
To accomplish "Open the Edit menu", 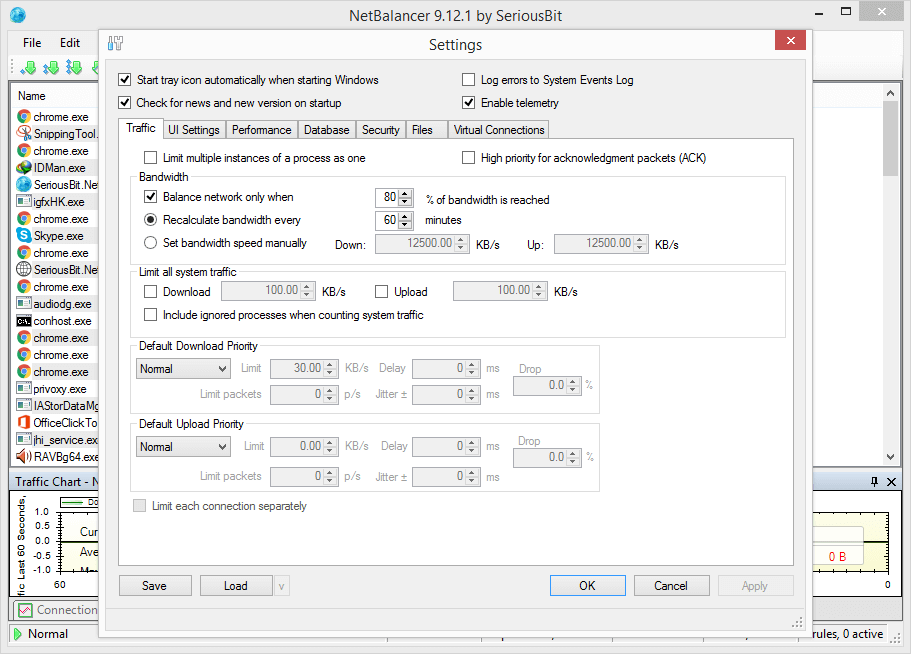I will point(70,42).
